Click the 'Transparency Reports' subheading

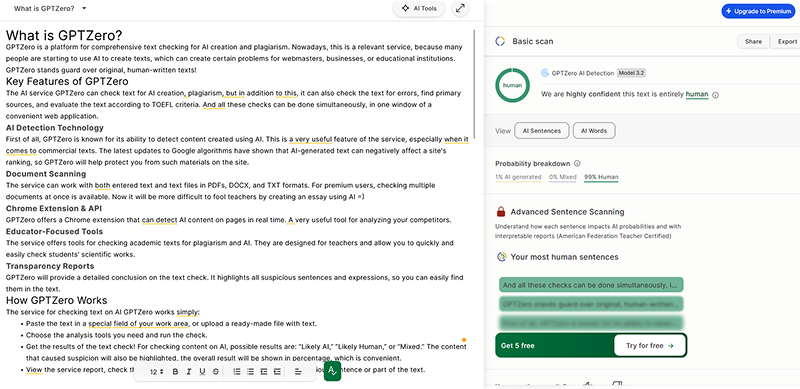pyautogui.click(x=50, y=266)
